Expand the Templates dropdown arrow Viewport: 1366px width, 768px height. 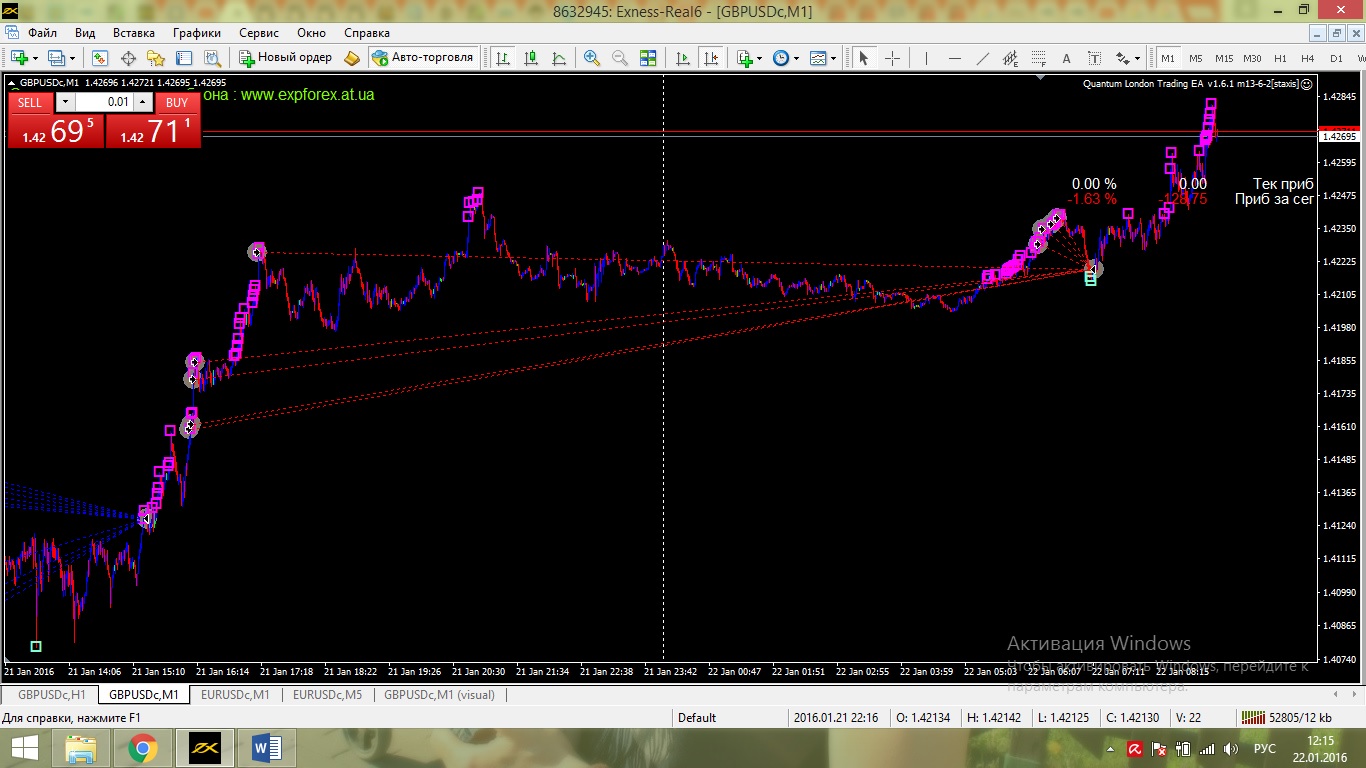click(x=833, y=58)
